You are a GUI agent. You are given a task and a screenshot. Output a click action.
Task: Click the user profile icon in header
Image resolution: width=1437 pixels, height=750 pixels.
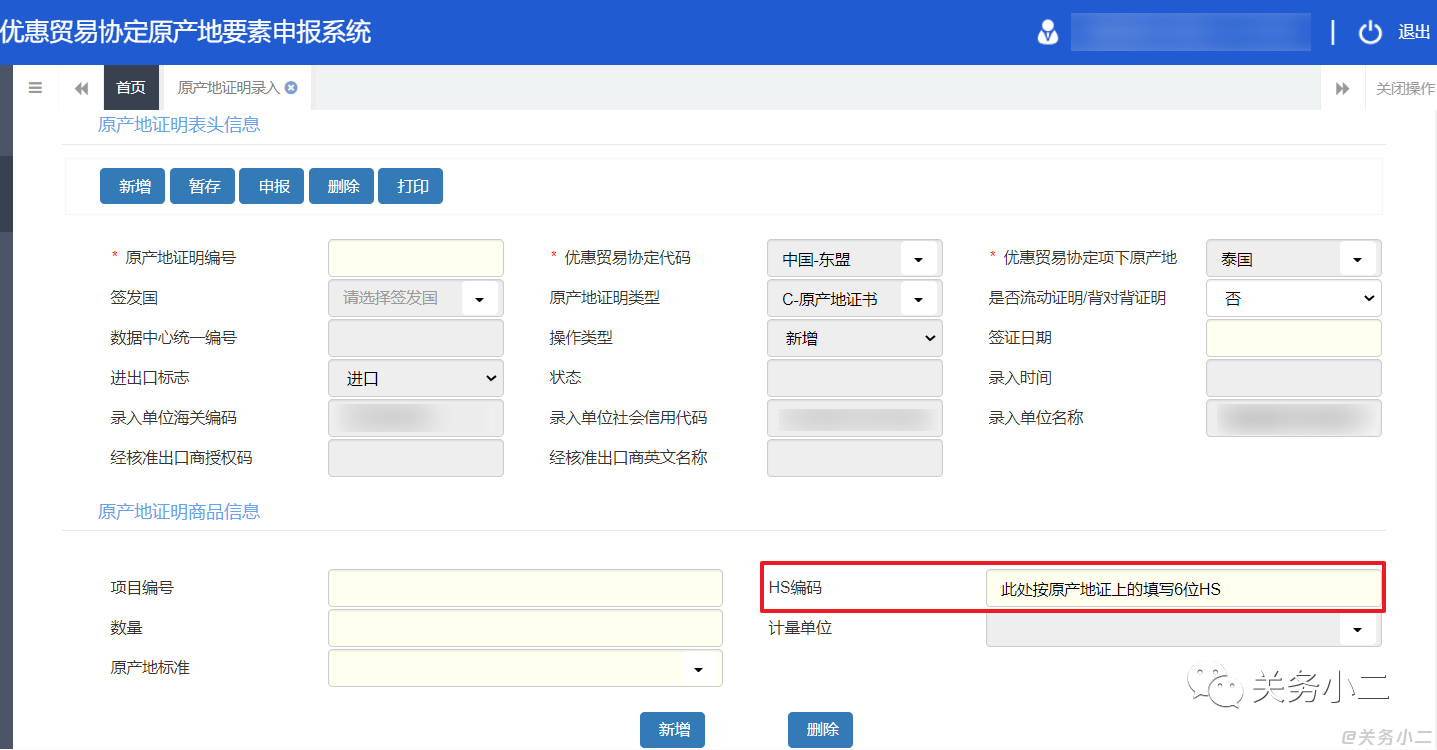click(1047, 32)
